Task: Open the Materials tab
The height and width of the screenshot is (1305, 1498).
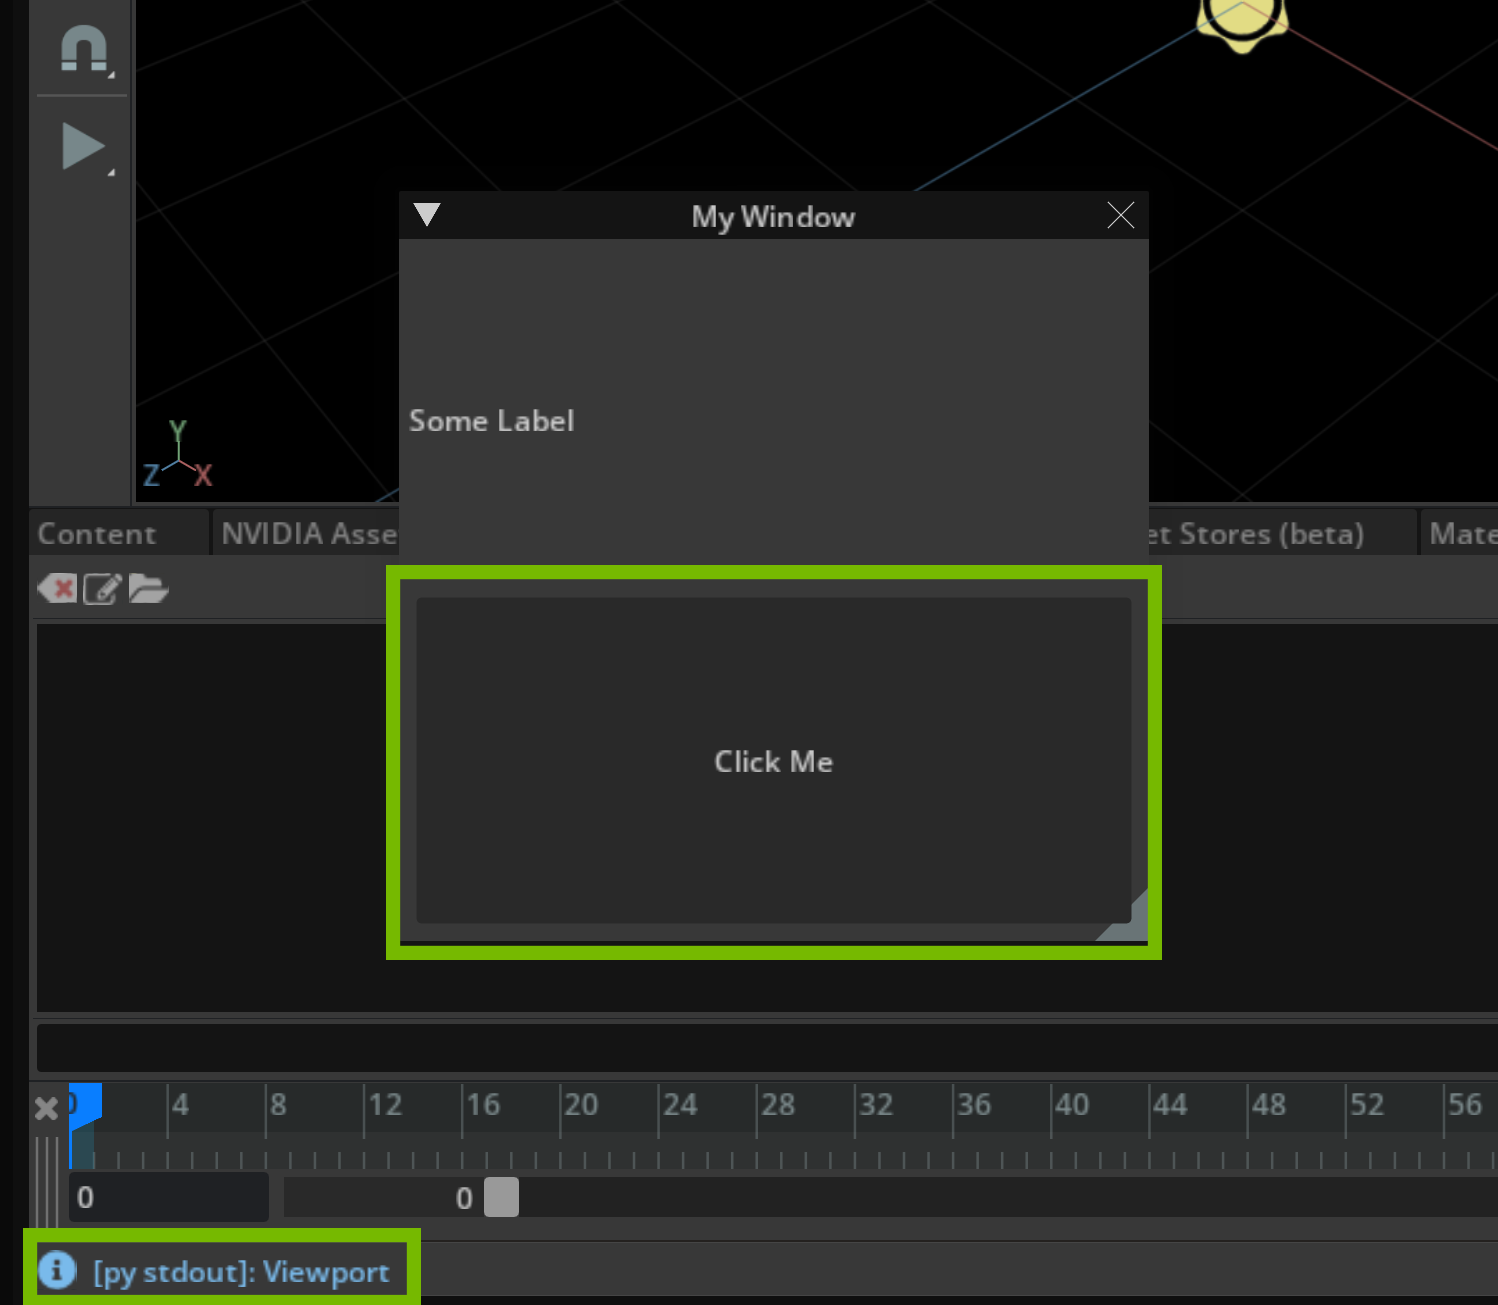Action: [x=1461, y=534]
